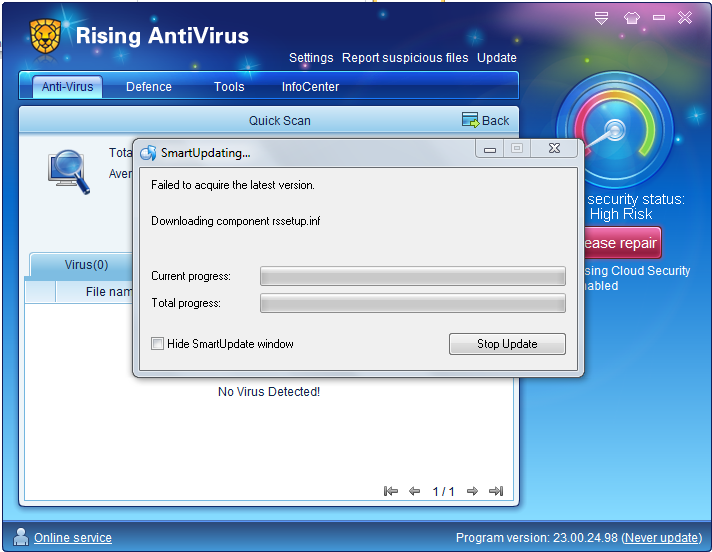Click the Back text in Quick Scan header
The image size is (712, 552).
coord(495,120)
